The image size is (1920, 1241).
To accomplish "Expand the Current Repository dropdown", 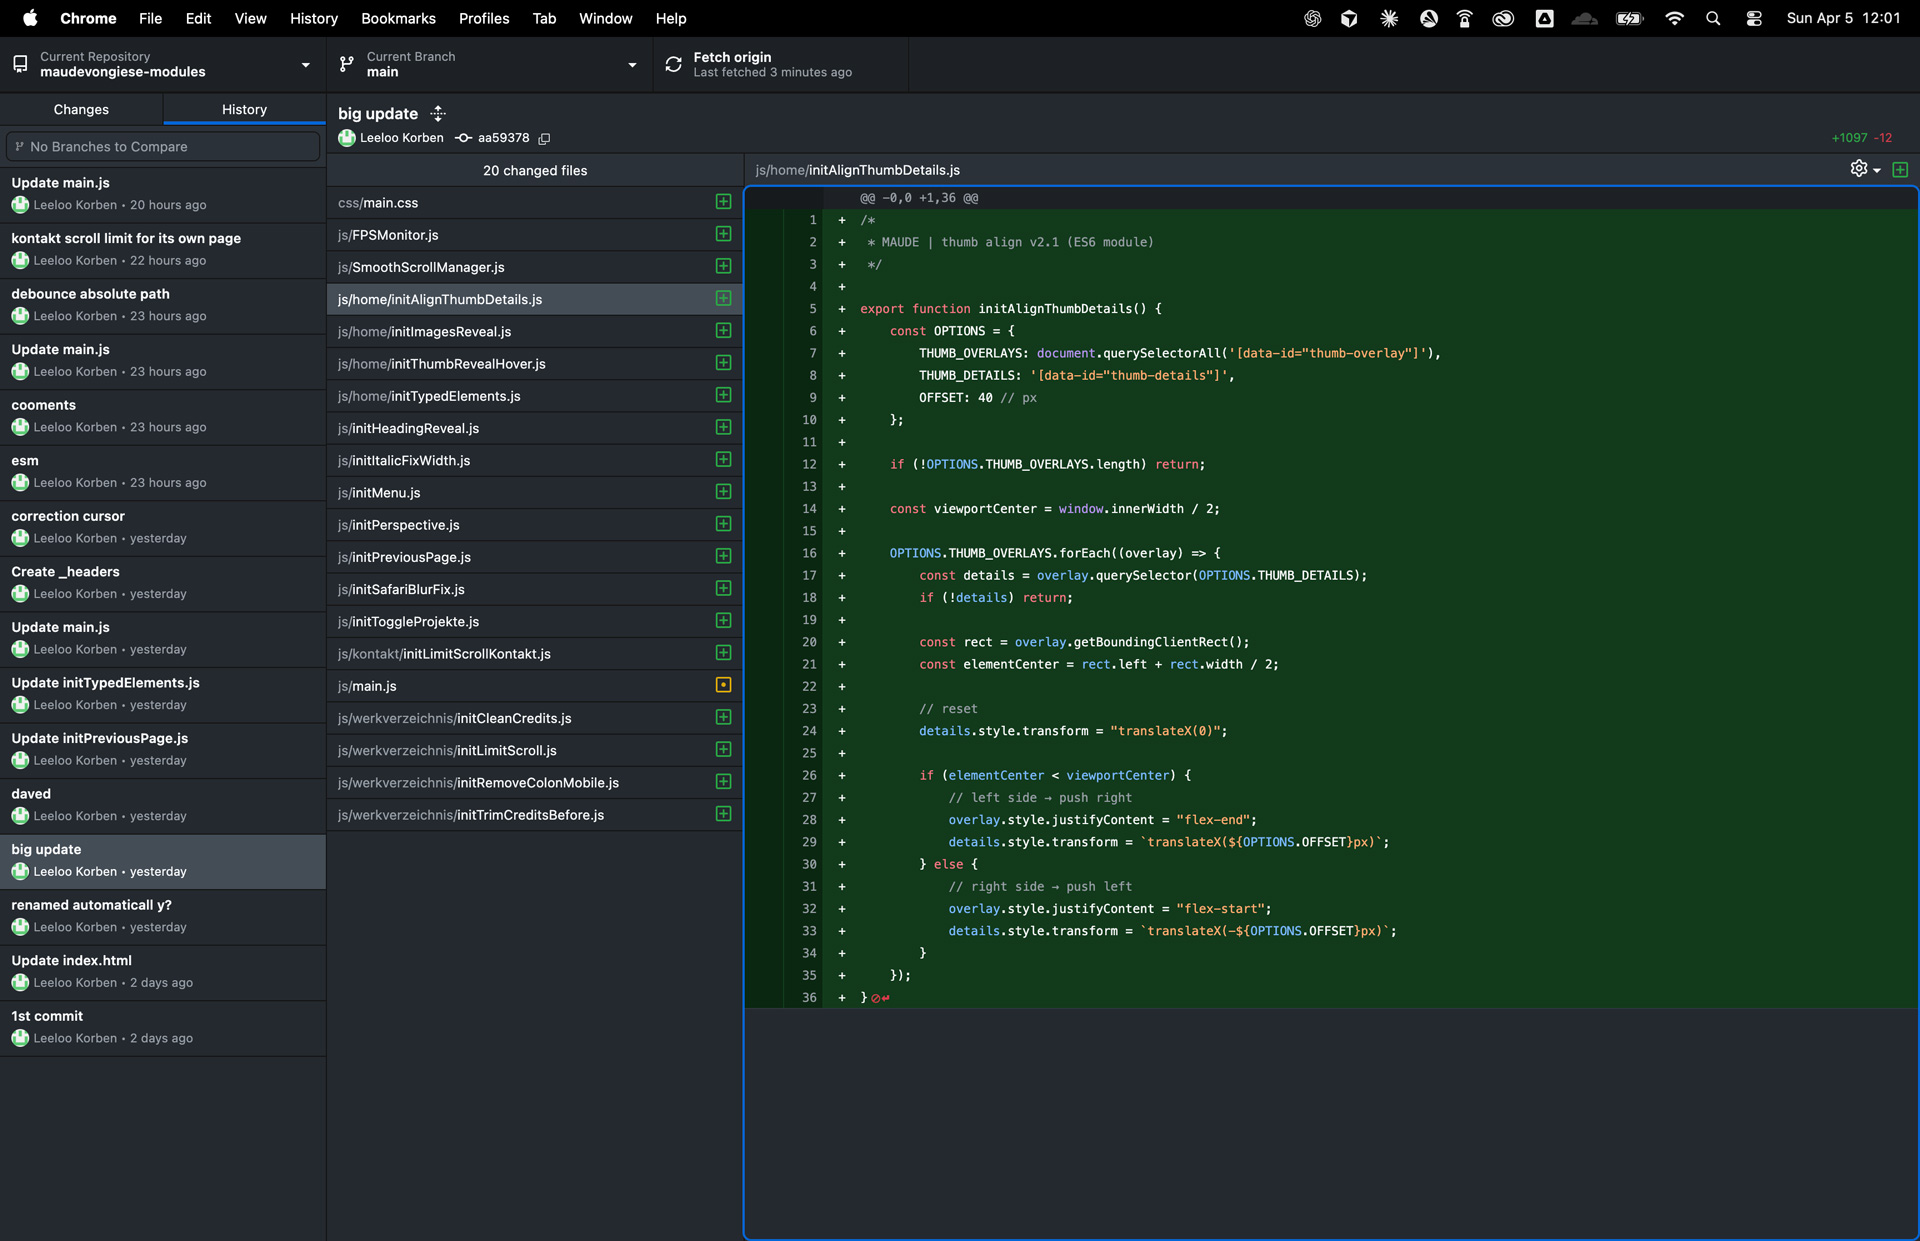I will click(305, 65).
